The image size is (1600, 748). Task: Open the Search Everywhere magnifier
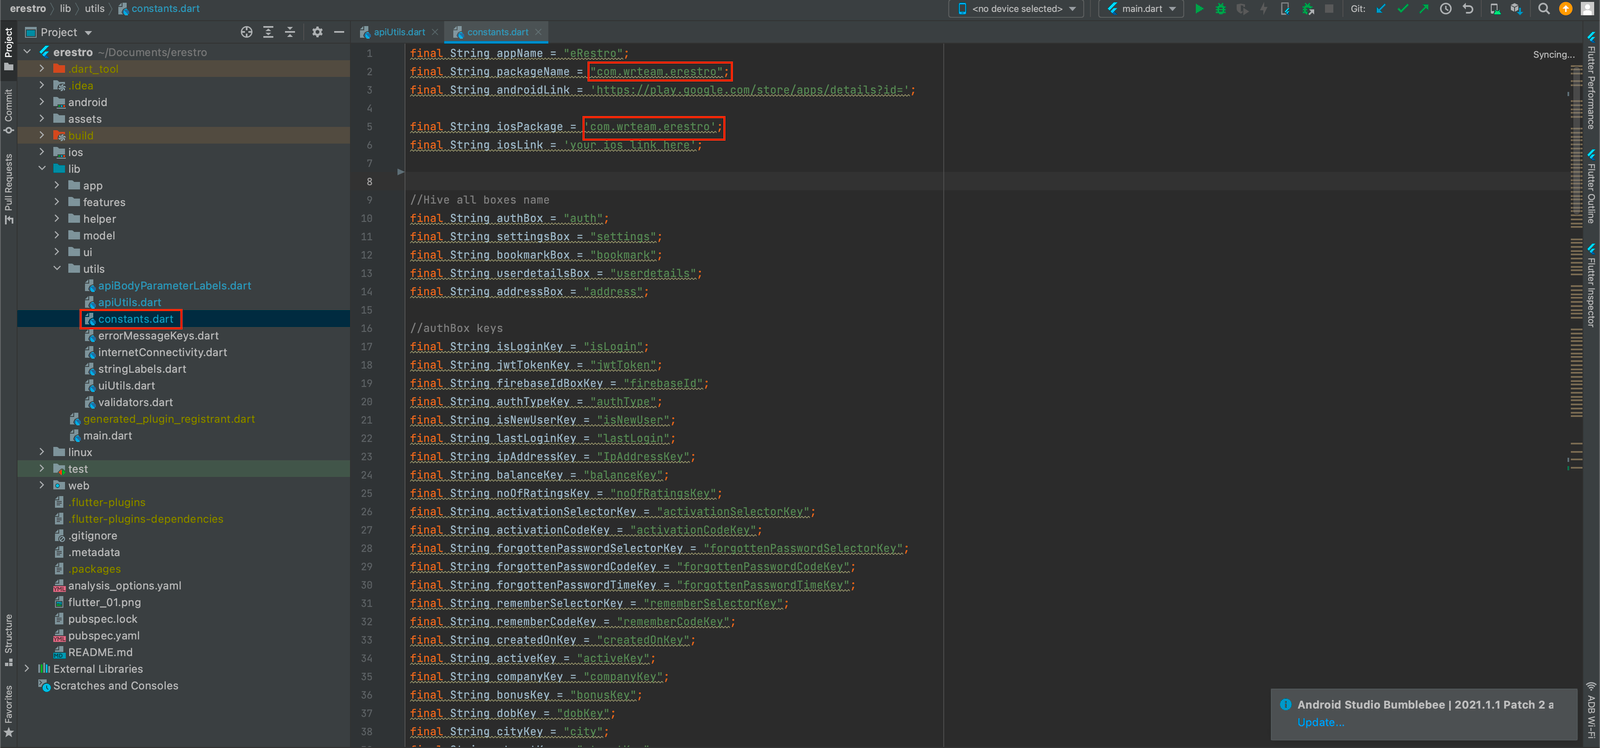pos(1544,9)
